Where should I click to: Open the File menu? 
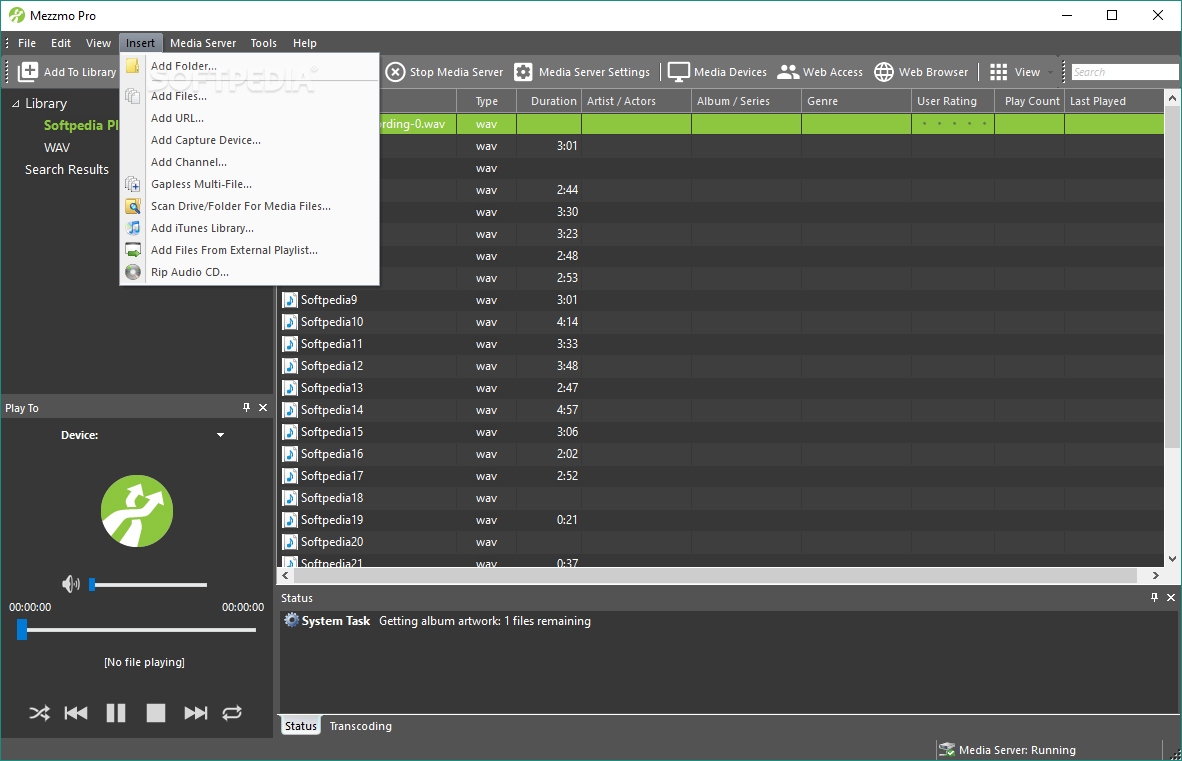(x=27, y=43)
